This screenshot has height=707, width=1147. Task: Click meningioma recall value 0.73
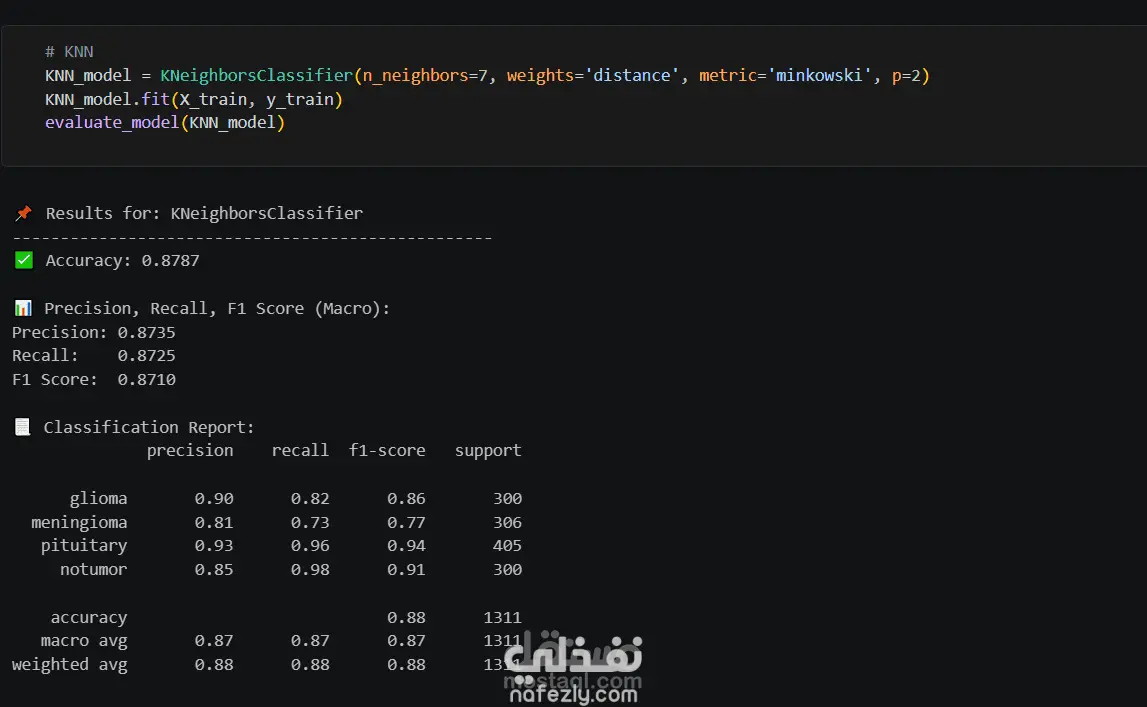310,523
